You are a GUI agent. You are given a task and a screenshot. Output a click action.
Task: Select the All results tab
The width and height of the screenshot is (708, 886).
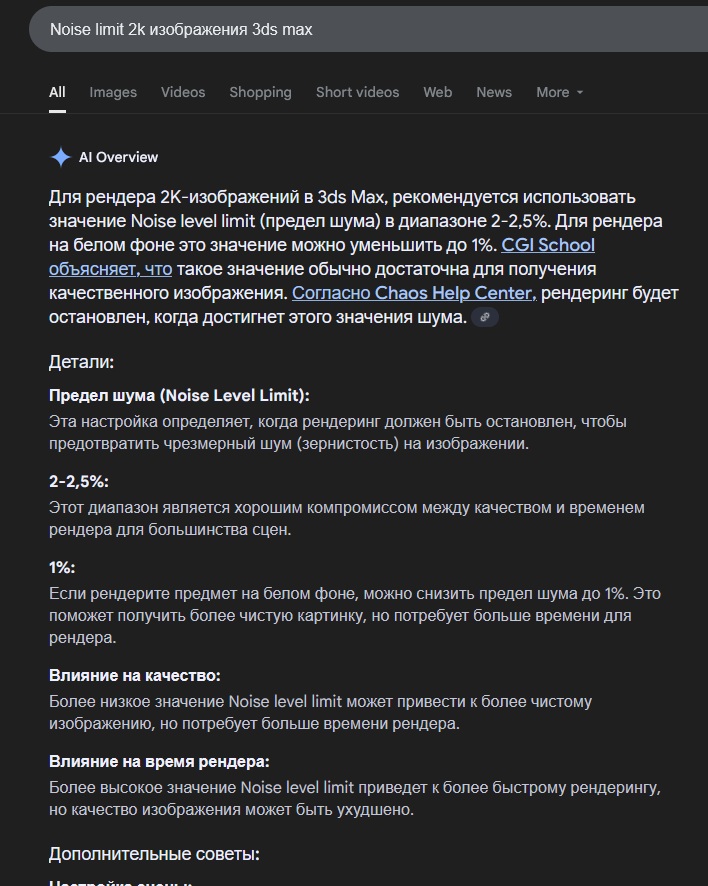pyautogui.click(x=57, y=92)
